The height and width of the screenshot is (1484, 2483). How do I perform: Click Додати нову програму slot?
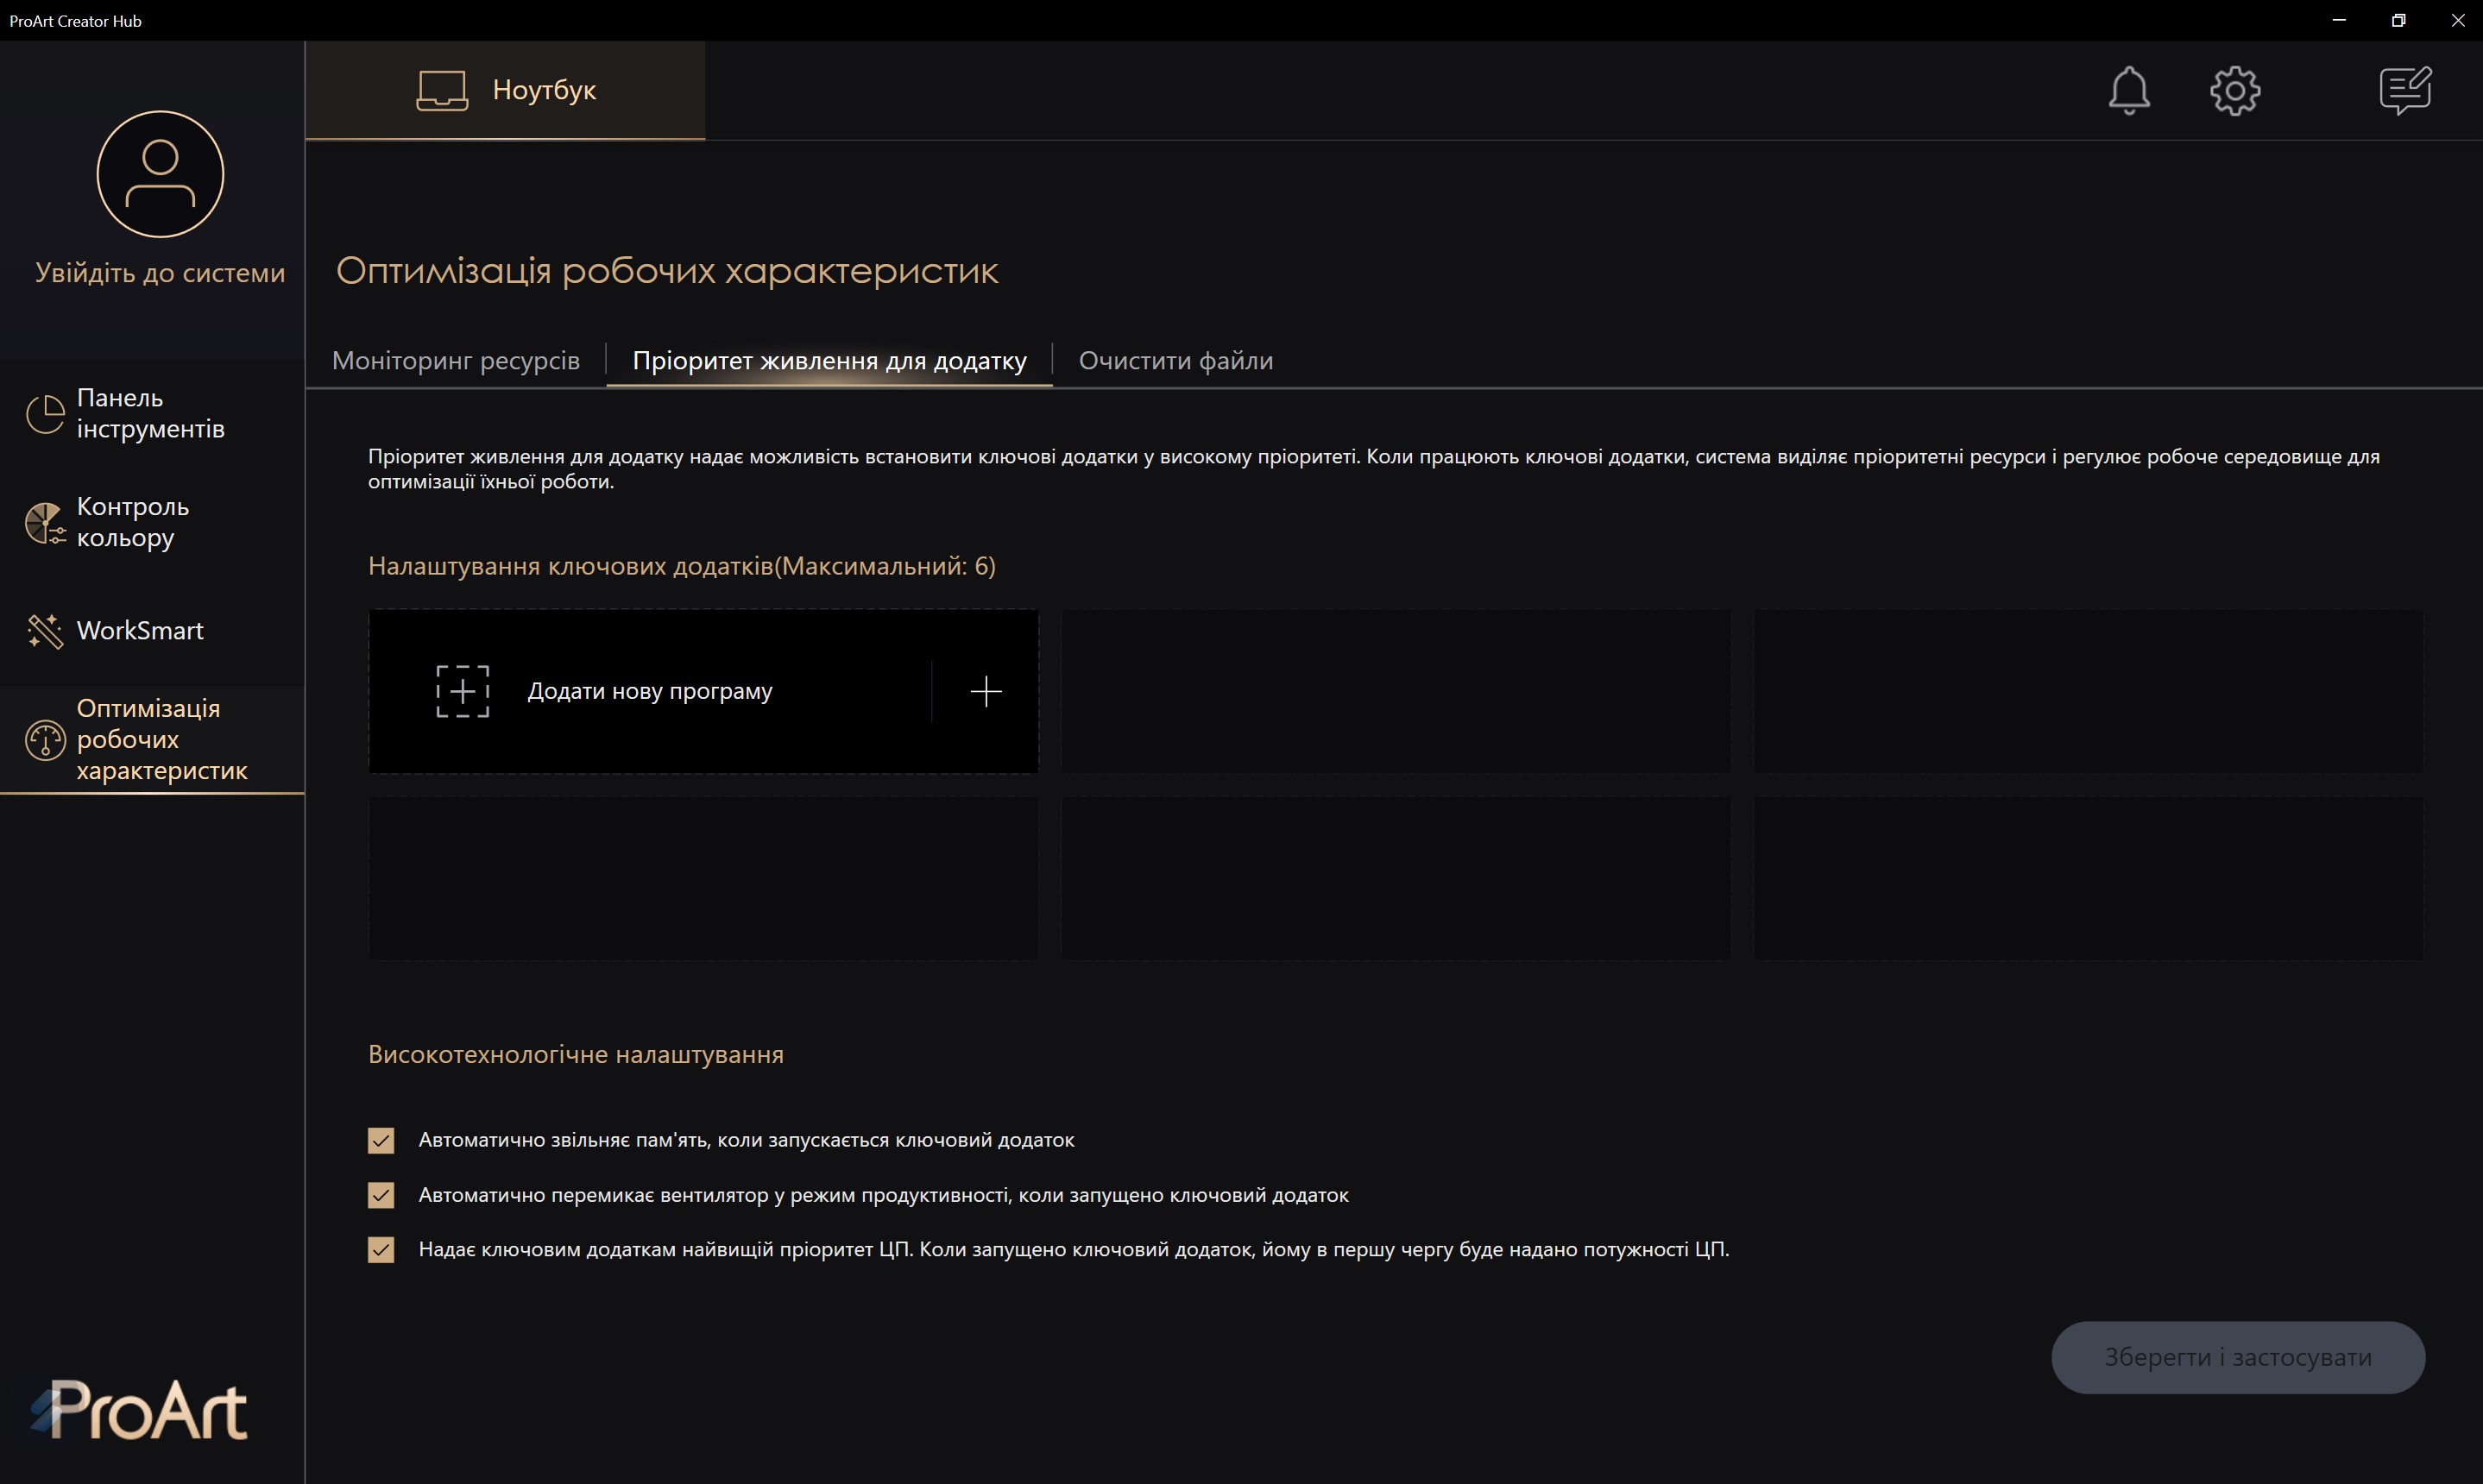(650, 691)
